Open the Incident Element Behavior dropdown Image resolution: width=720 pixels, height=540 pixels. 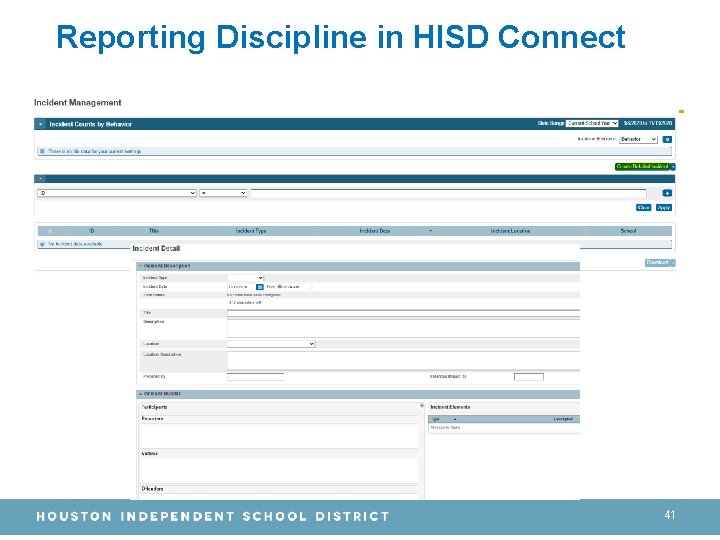click(x=638, y=139)
